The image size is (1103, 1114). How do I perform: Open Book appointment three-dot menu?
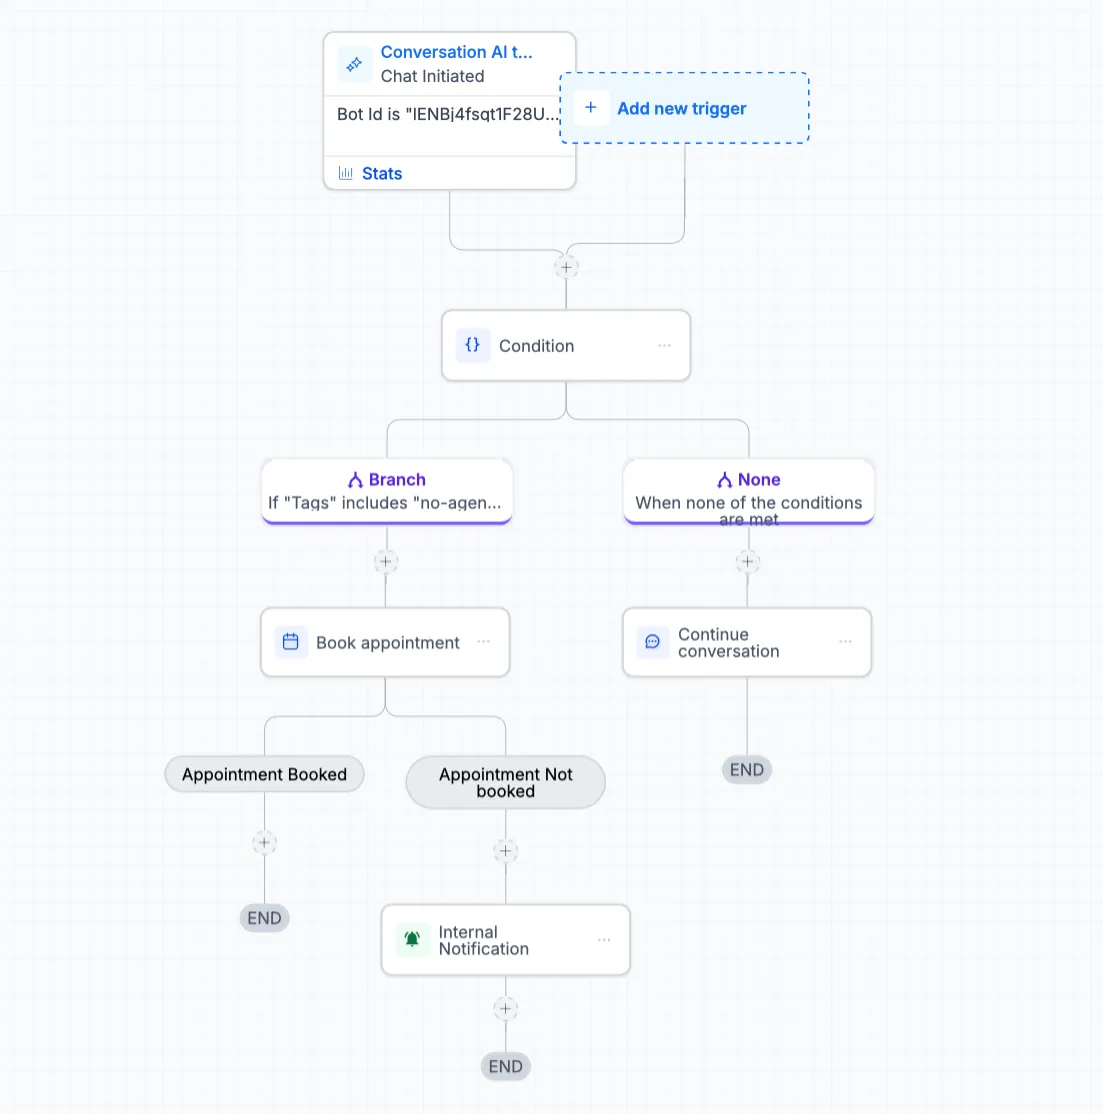(484, 642)
